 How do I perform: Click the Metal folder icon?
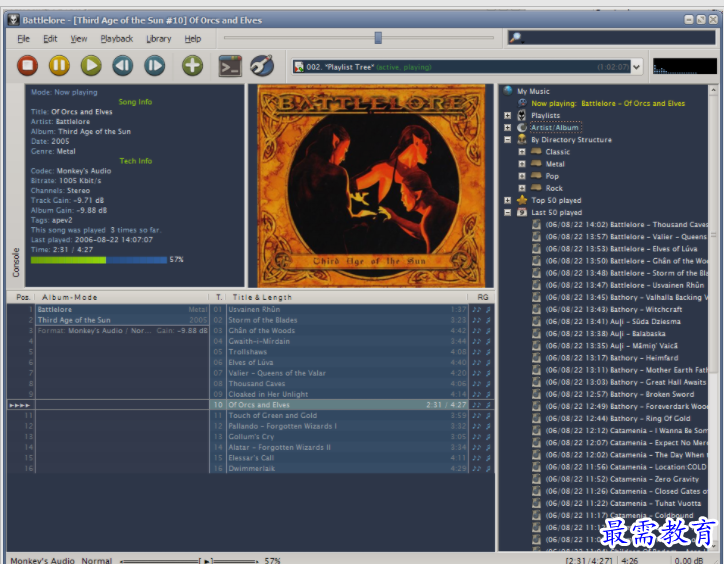536,163
